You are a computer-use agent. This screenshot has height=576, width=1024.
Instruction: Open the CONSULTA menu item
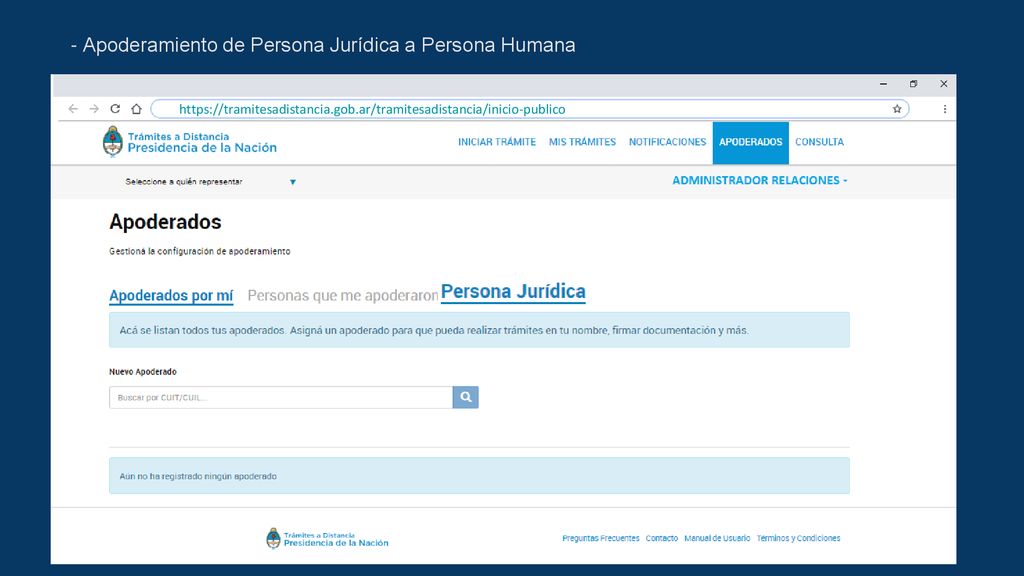(819, 142)
